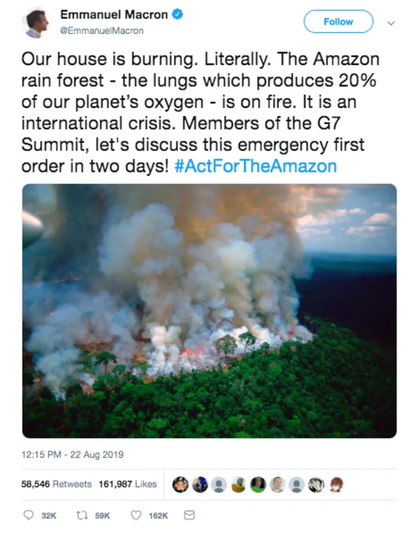Click the Emmanuel Macron display name
Image resolution: width=419 pixels, height=540 pixels.
pos(114,14)
